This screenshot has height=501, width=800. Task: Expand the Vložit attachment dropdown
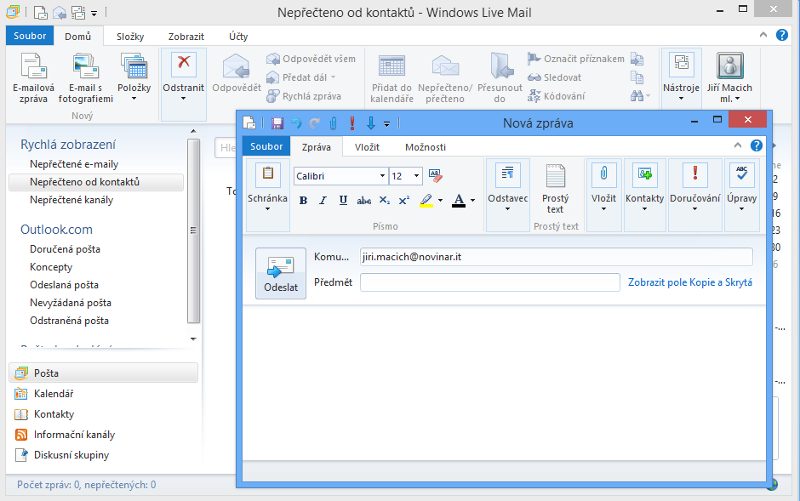pyautogui.click(x=603, y=210)
